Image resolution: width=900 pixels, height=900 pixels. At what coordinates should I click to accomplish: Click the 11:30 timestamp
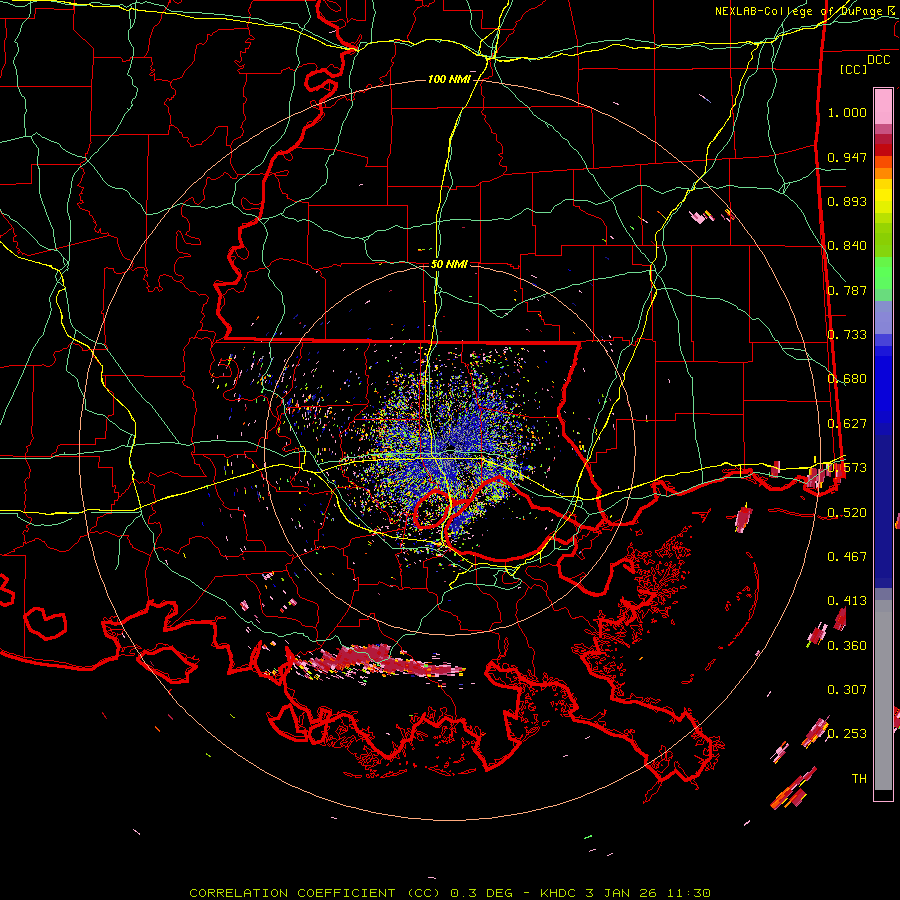click(689, 893)
